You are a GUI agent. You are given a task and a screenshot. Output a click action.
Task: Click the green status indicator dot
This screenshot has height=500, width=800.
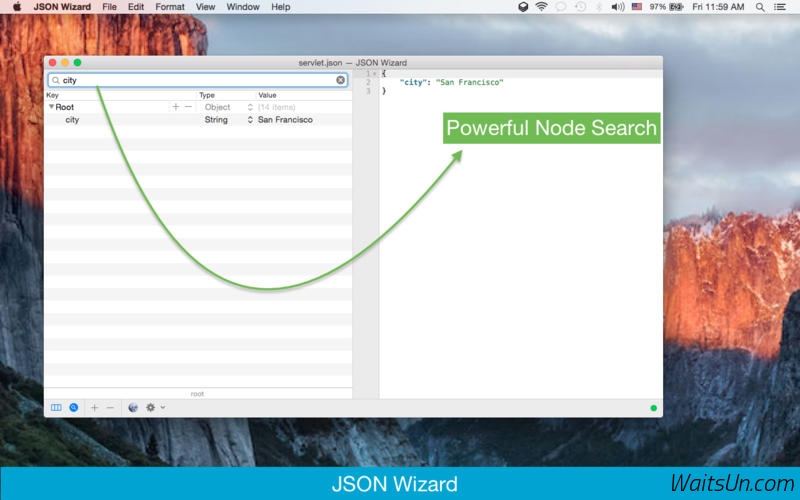click(654, 408)
